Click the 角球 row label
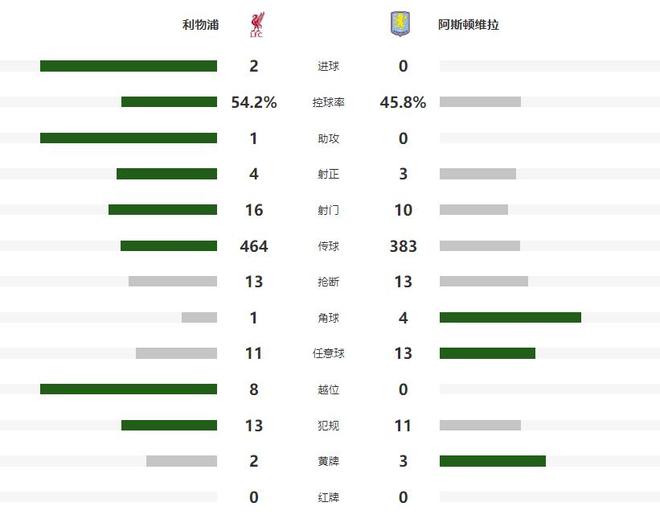660x519 pixels. (327, 318)
